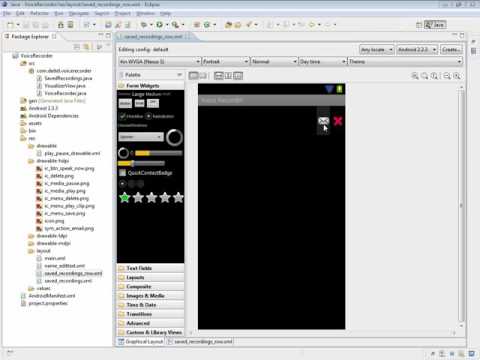Open the Project menu
This screenshot has width=480, height=360.
[x=123, y=13]
